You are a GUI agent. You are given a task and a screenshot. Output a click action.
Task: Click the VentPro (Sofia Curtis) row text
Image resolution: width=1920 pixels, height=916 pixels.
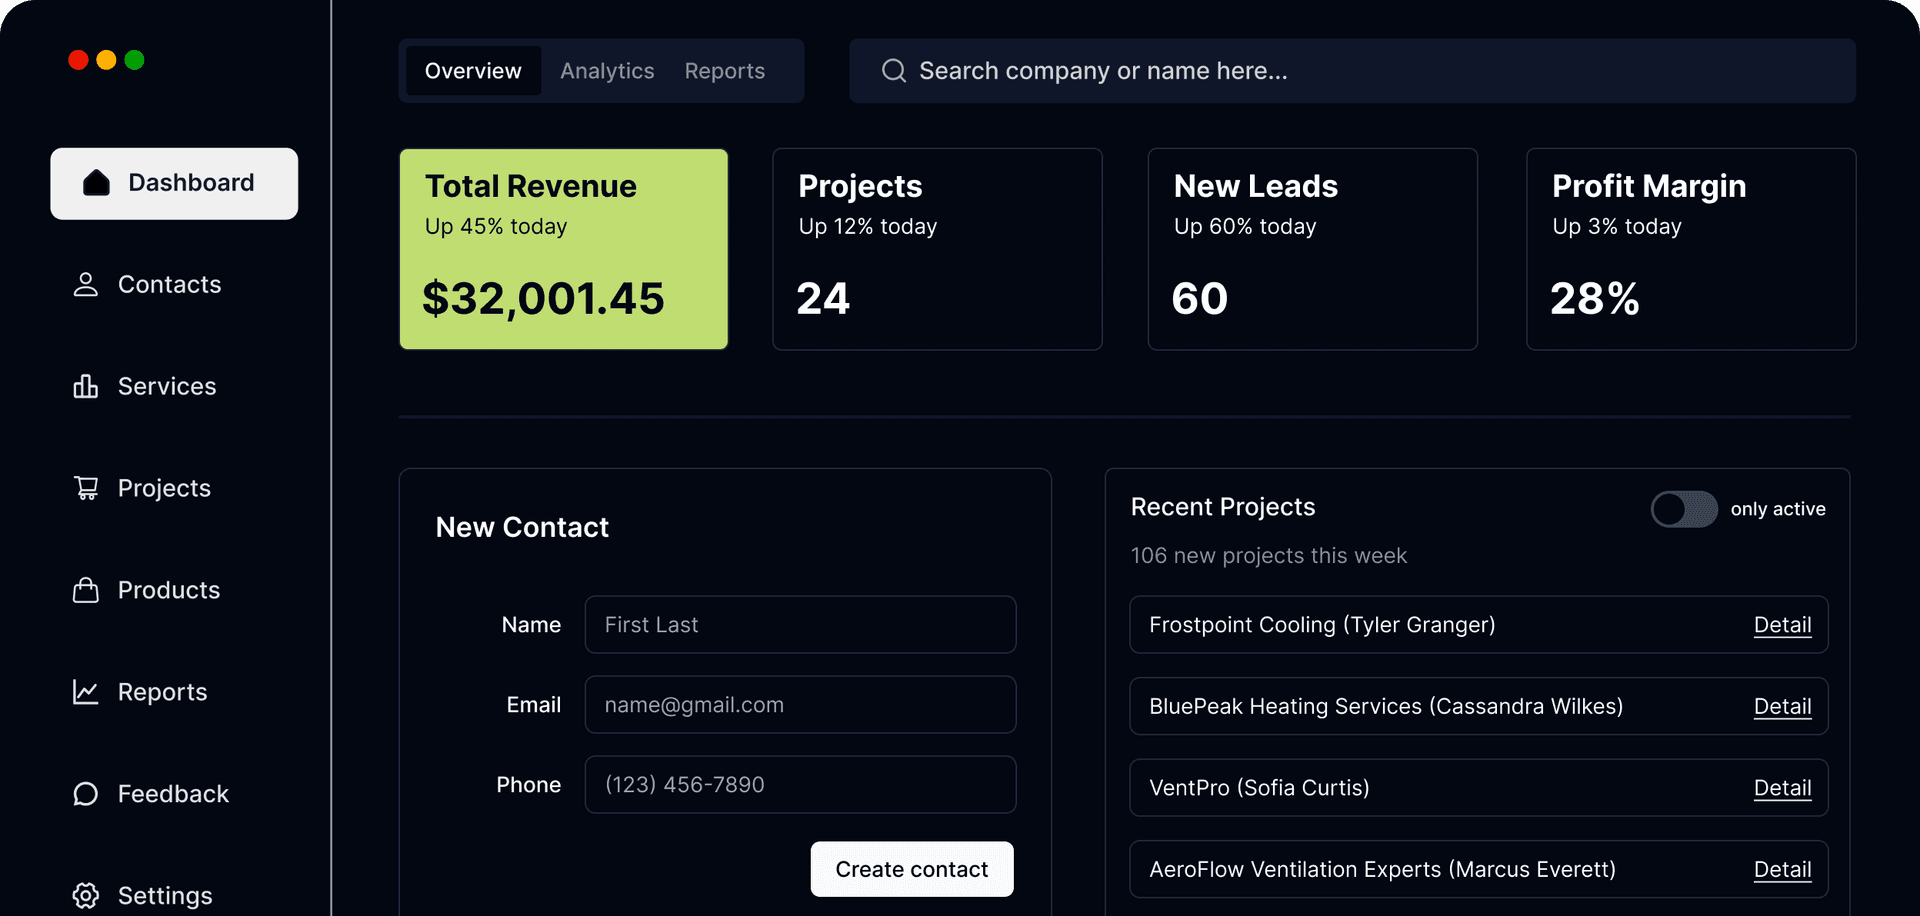pos(1259,788)
